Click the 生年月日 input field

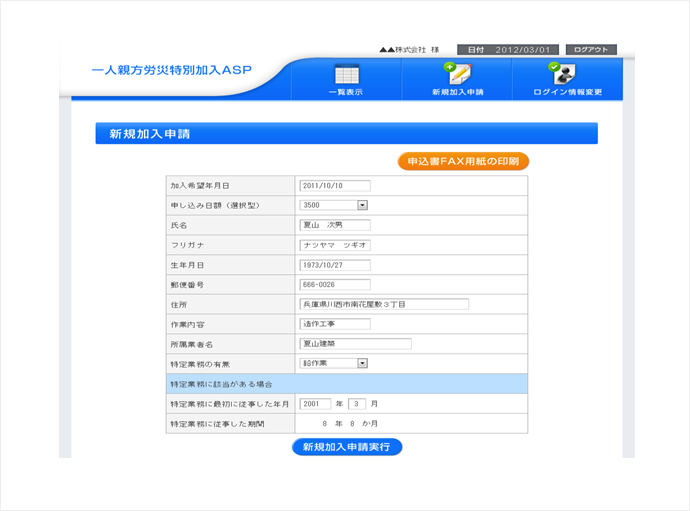(335, 265)
